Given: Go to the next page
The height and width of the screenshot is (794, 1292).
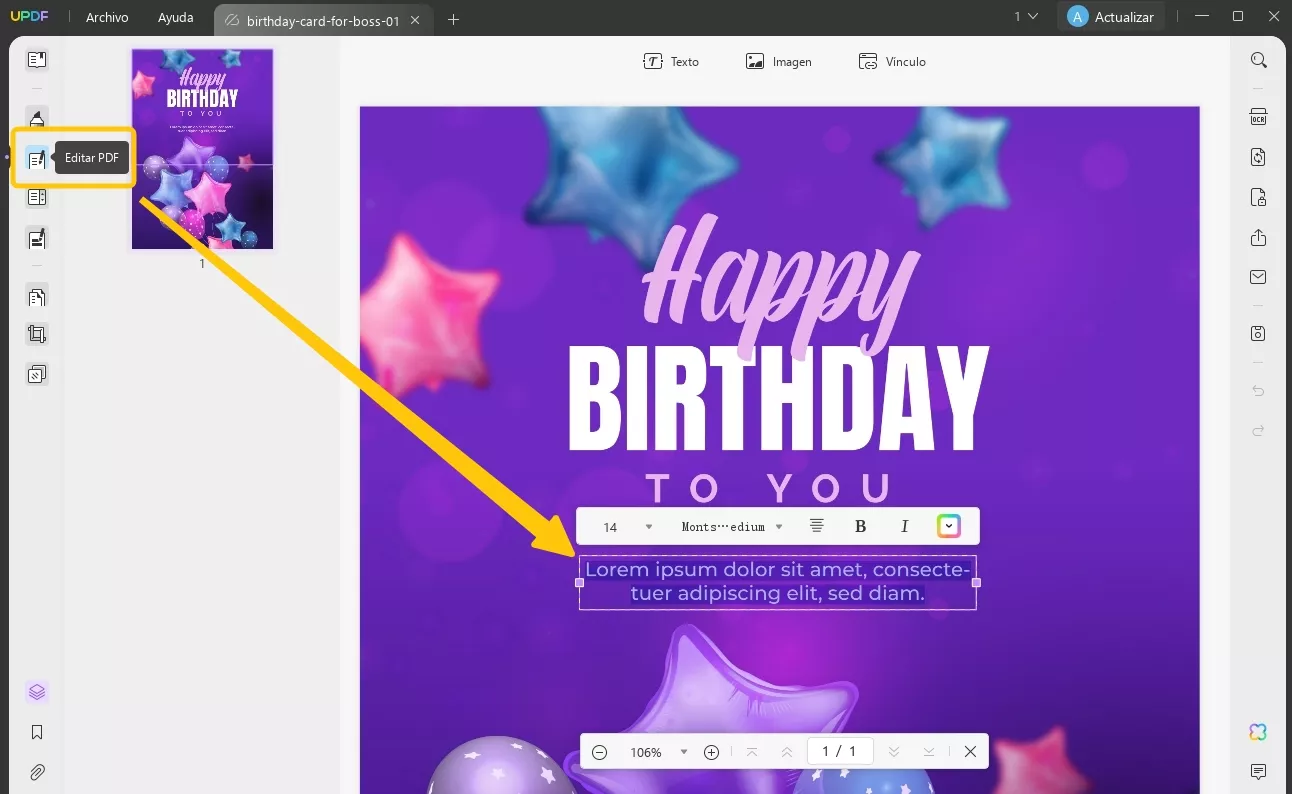Looking at the screenshot, I should click(x=894, y=752).
